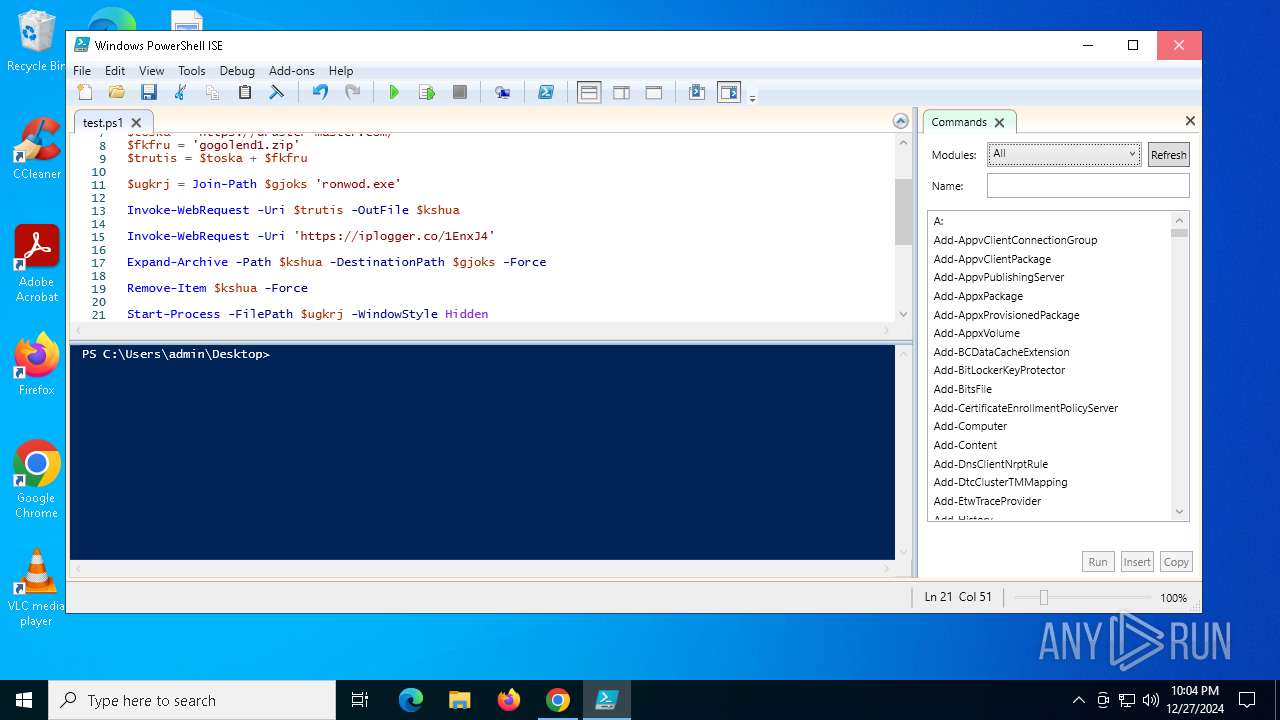Run the script with the green play icon
This screenshot has width=1280, height=720.
[x=394, y=92]
